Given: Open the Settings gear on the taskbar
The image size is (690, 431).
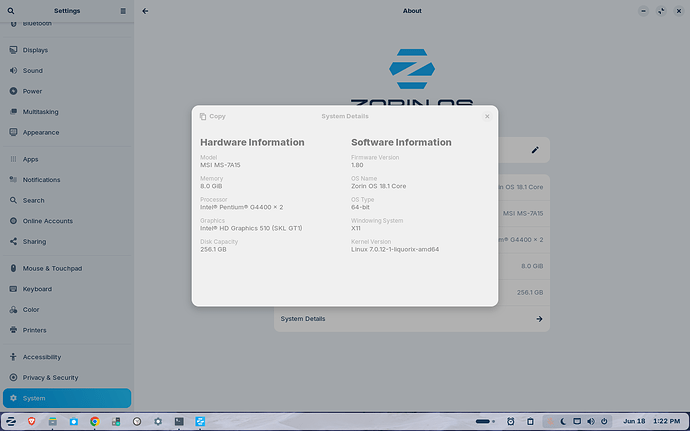Looking at the screenshot, I should [x=158, y=422].
